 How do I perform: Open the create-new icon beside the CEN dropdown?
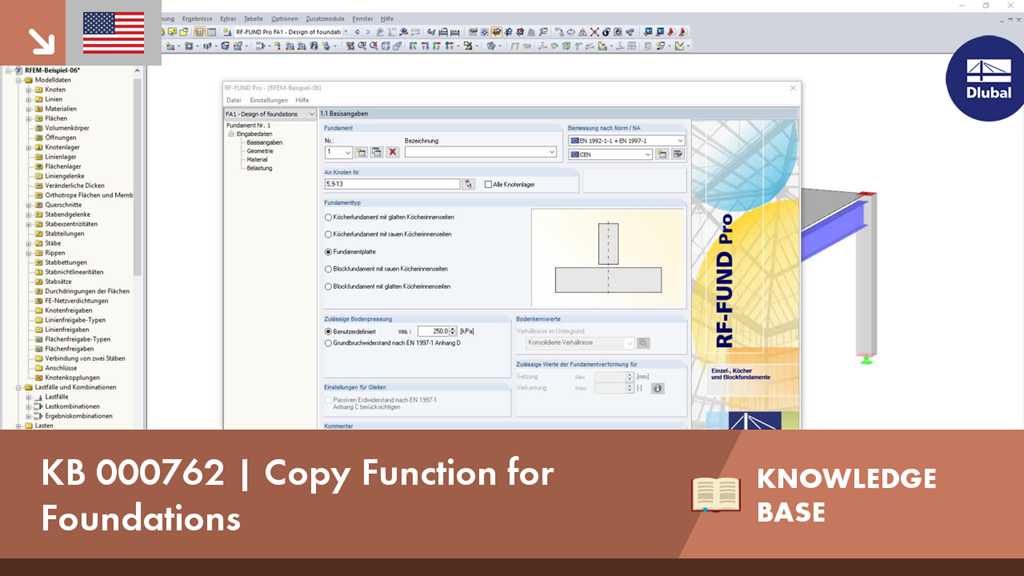(x=662, y=154)
